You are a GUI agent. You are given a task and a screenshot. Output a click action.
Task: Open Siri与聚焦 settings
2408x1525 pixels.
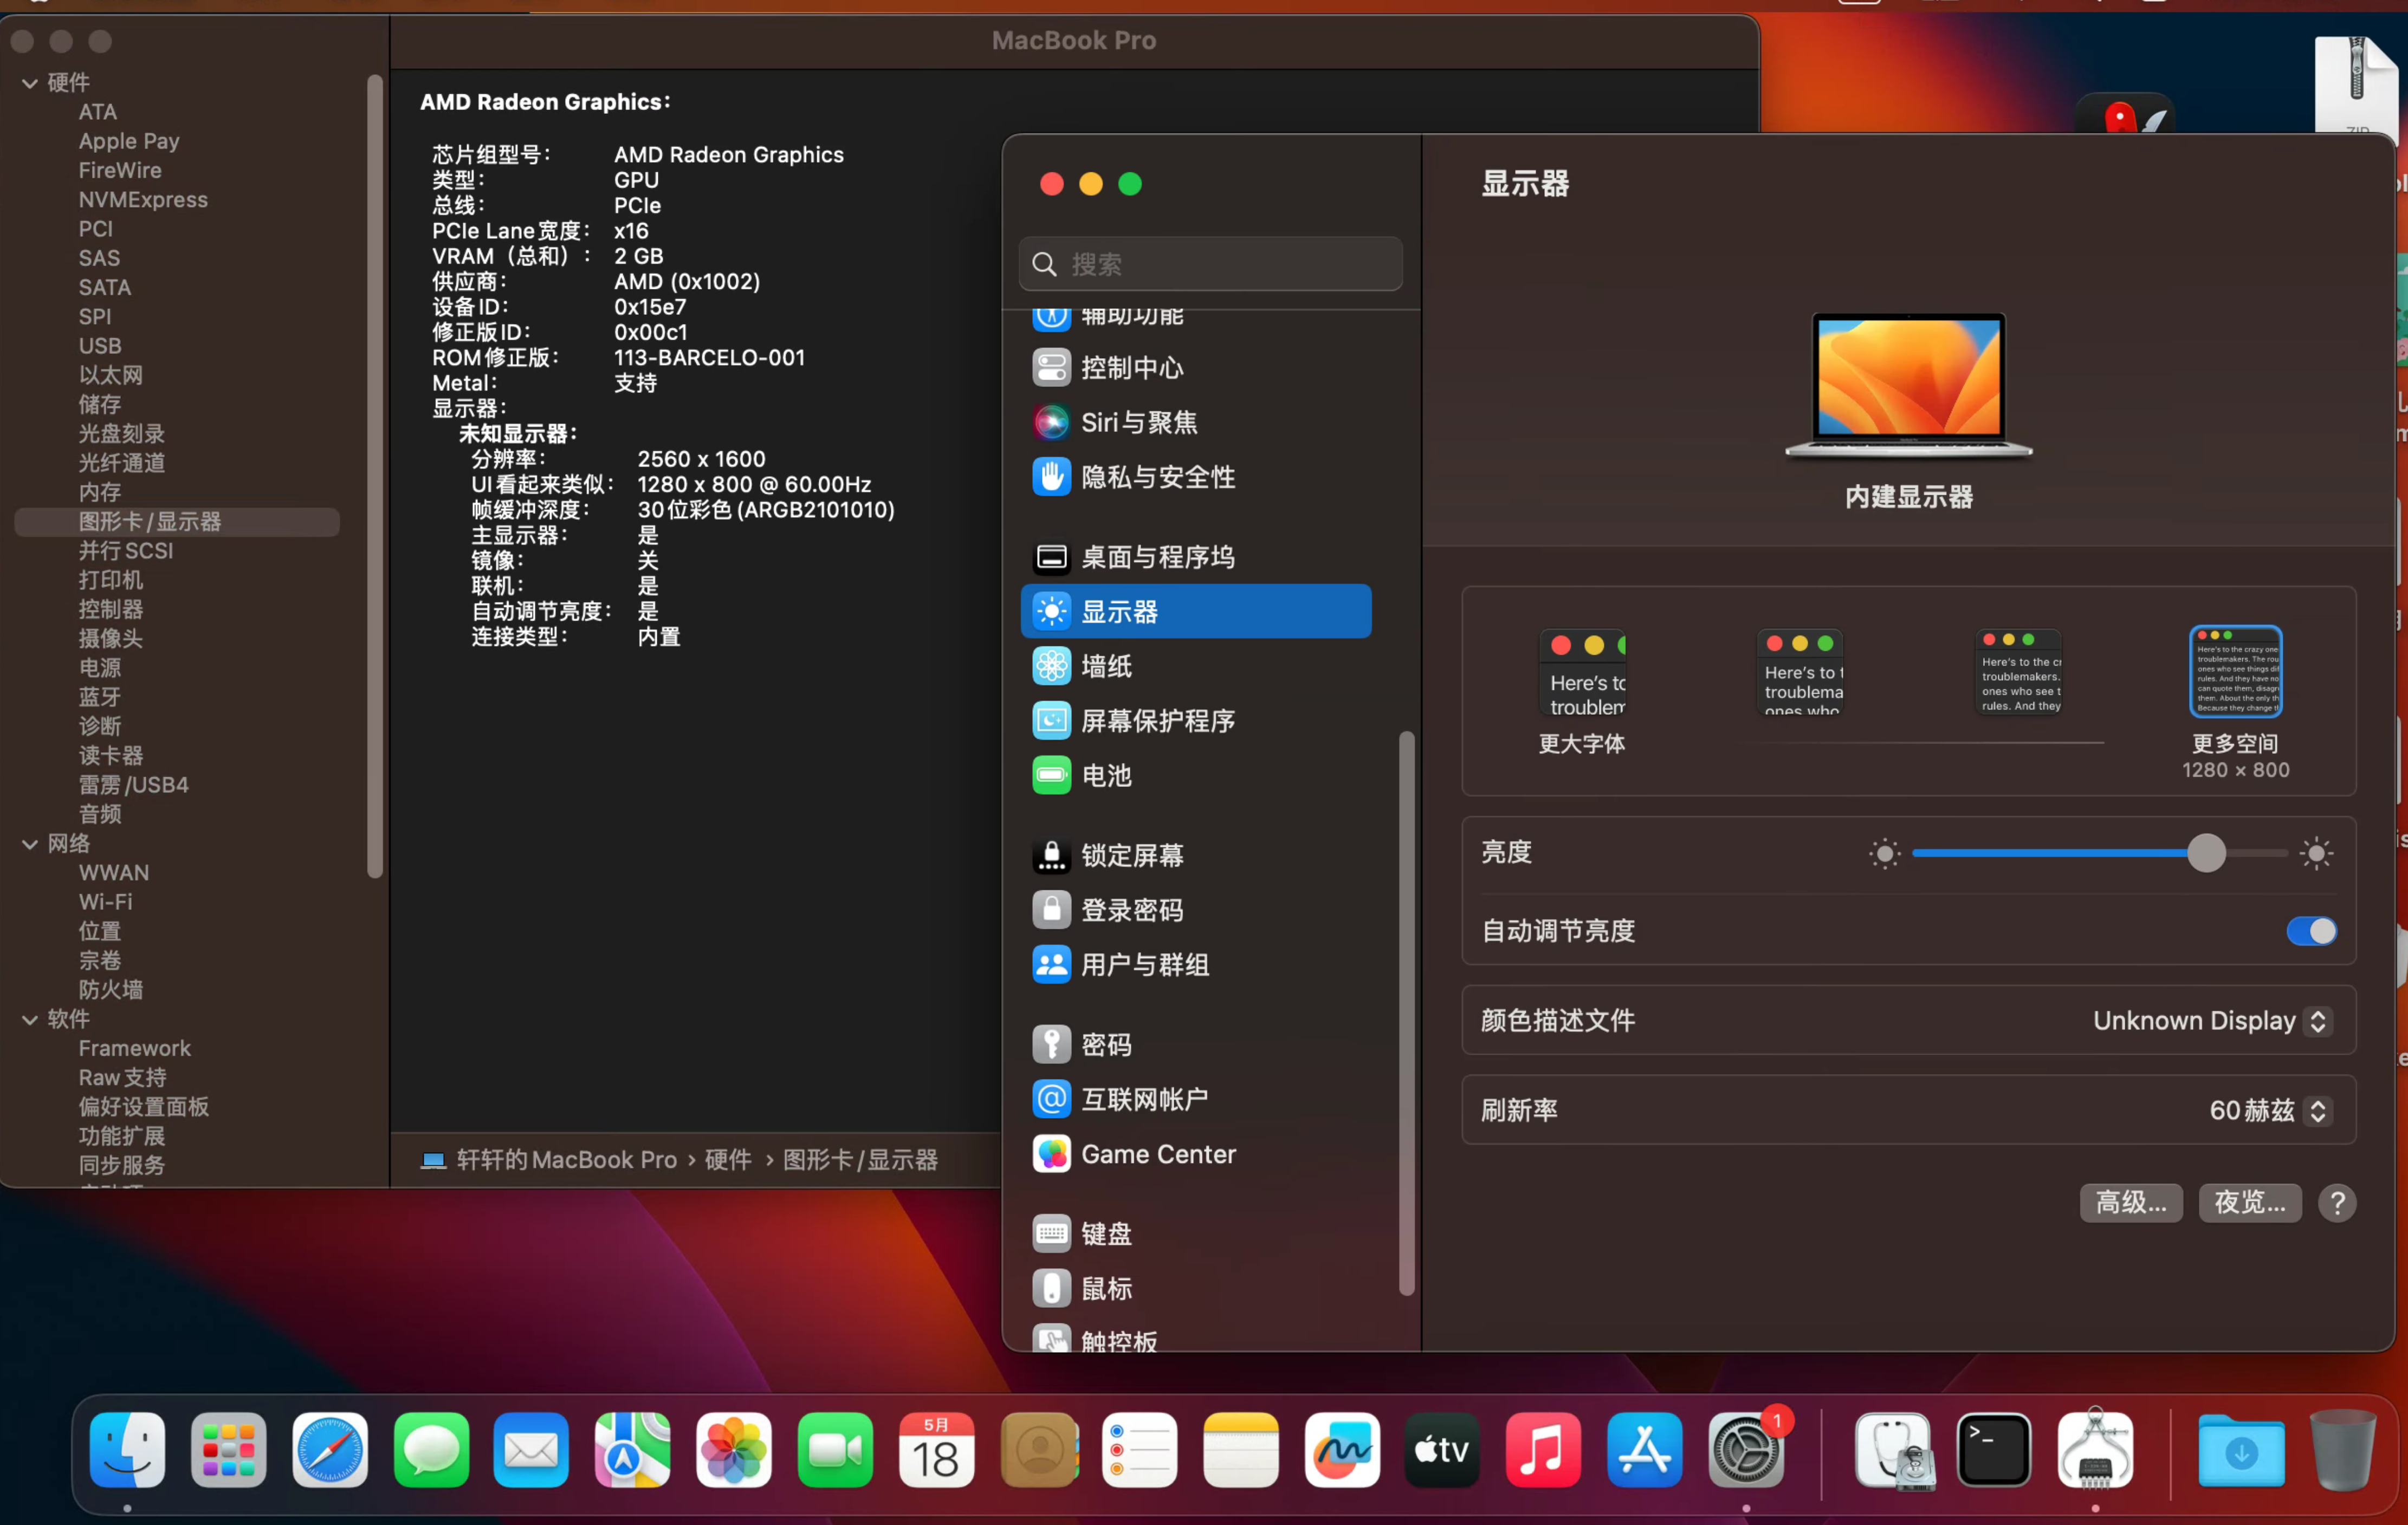[1052, 422]
